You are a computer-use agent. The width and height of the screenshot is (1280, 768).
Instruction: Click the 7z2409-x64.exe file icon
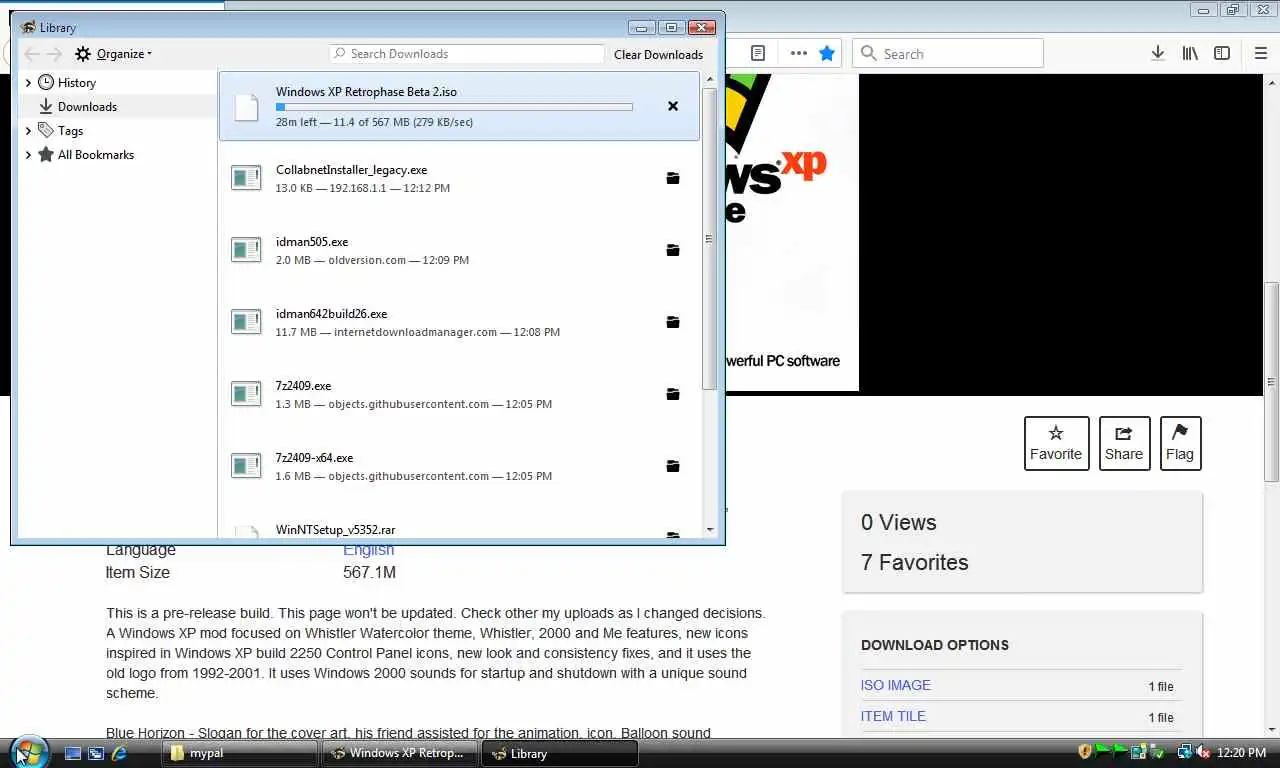(246, 466)
